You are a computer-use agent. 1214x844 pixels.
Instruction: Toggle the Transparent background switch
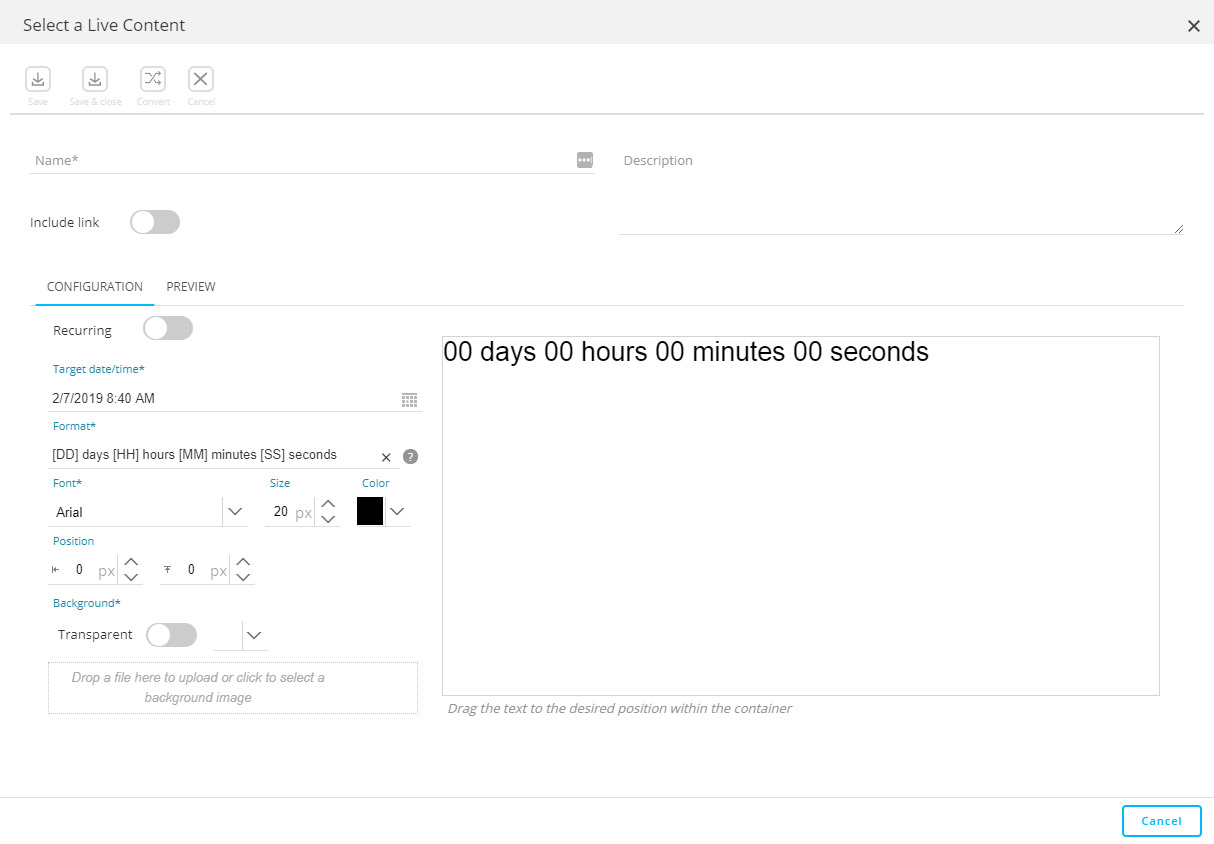tap(171, 635)
